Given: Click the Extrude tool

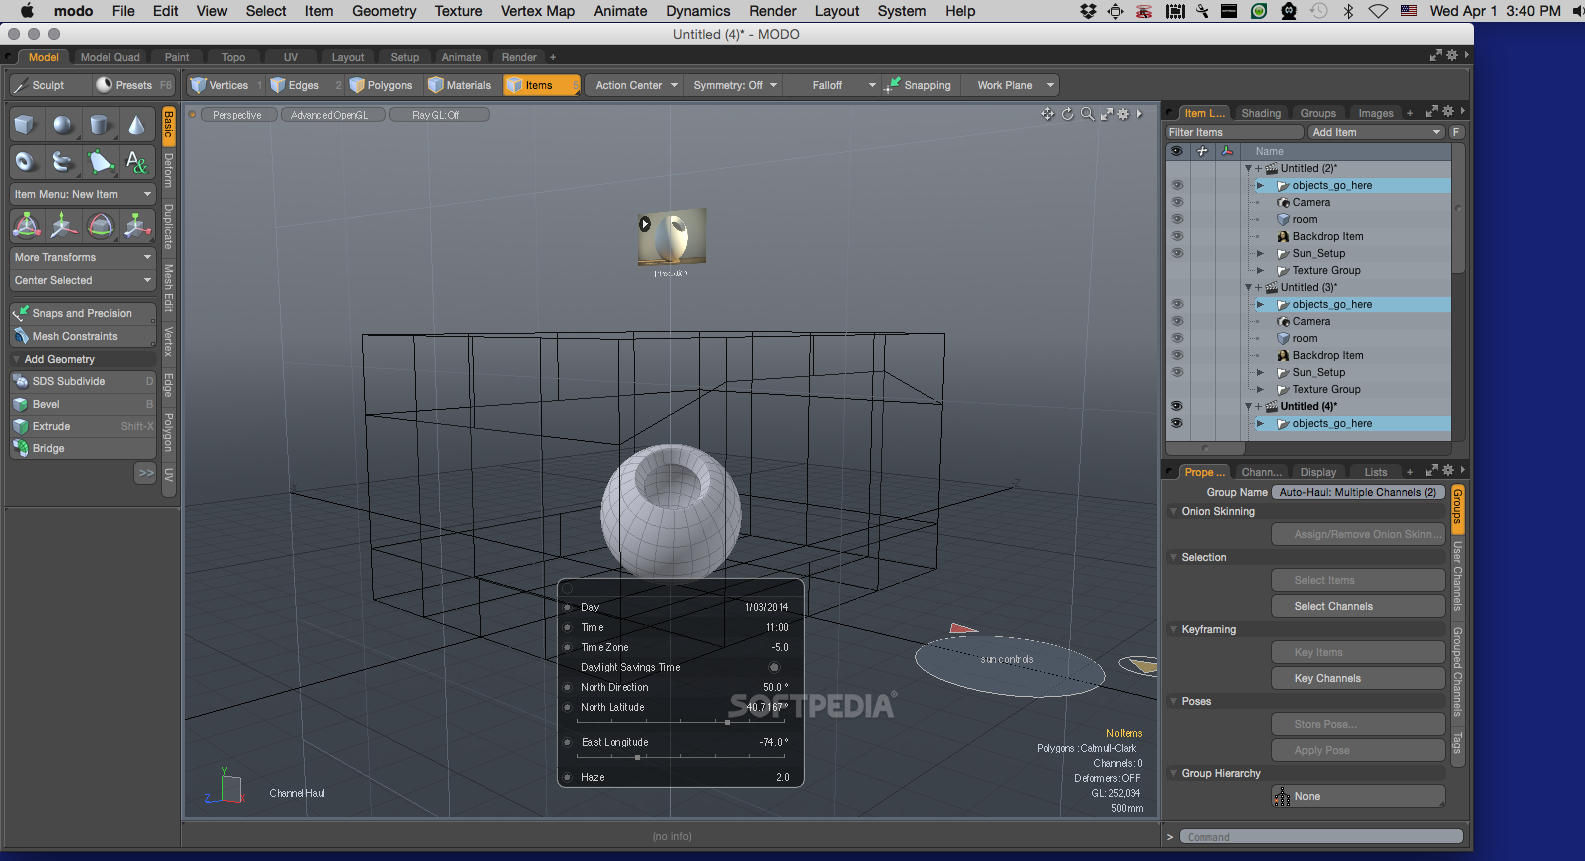Looking at the screenshot, I should pyautogui.click(x=83, y=426).
